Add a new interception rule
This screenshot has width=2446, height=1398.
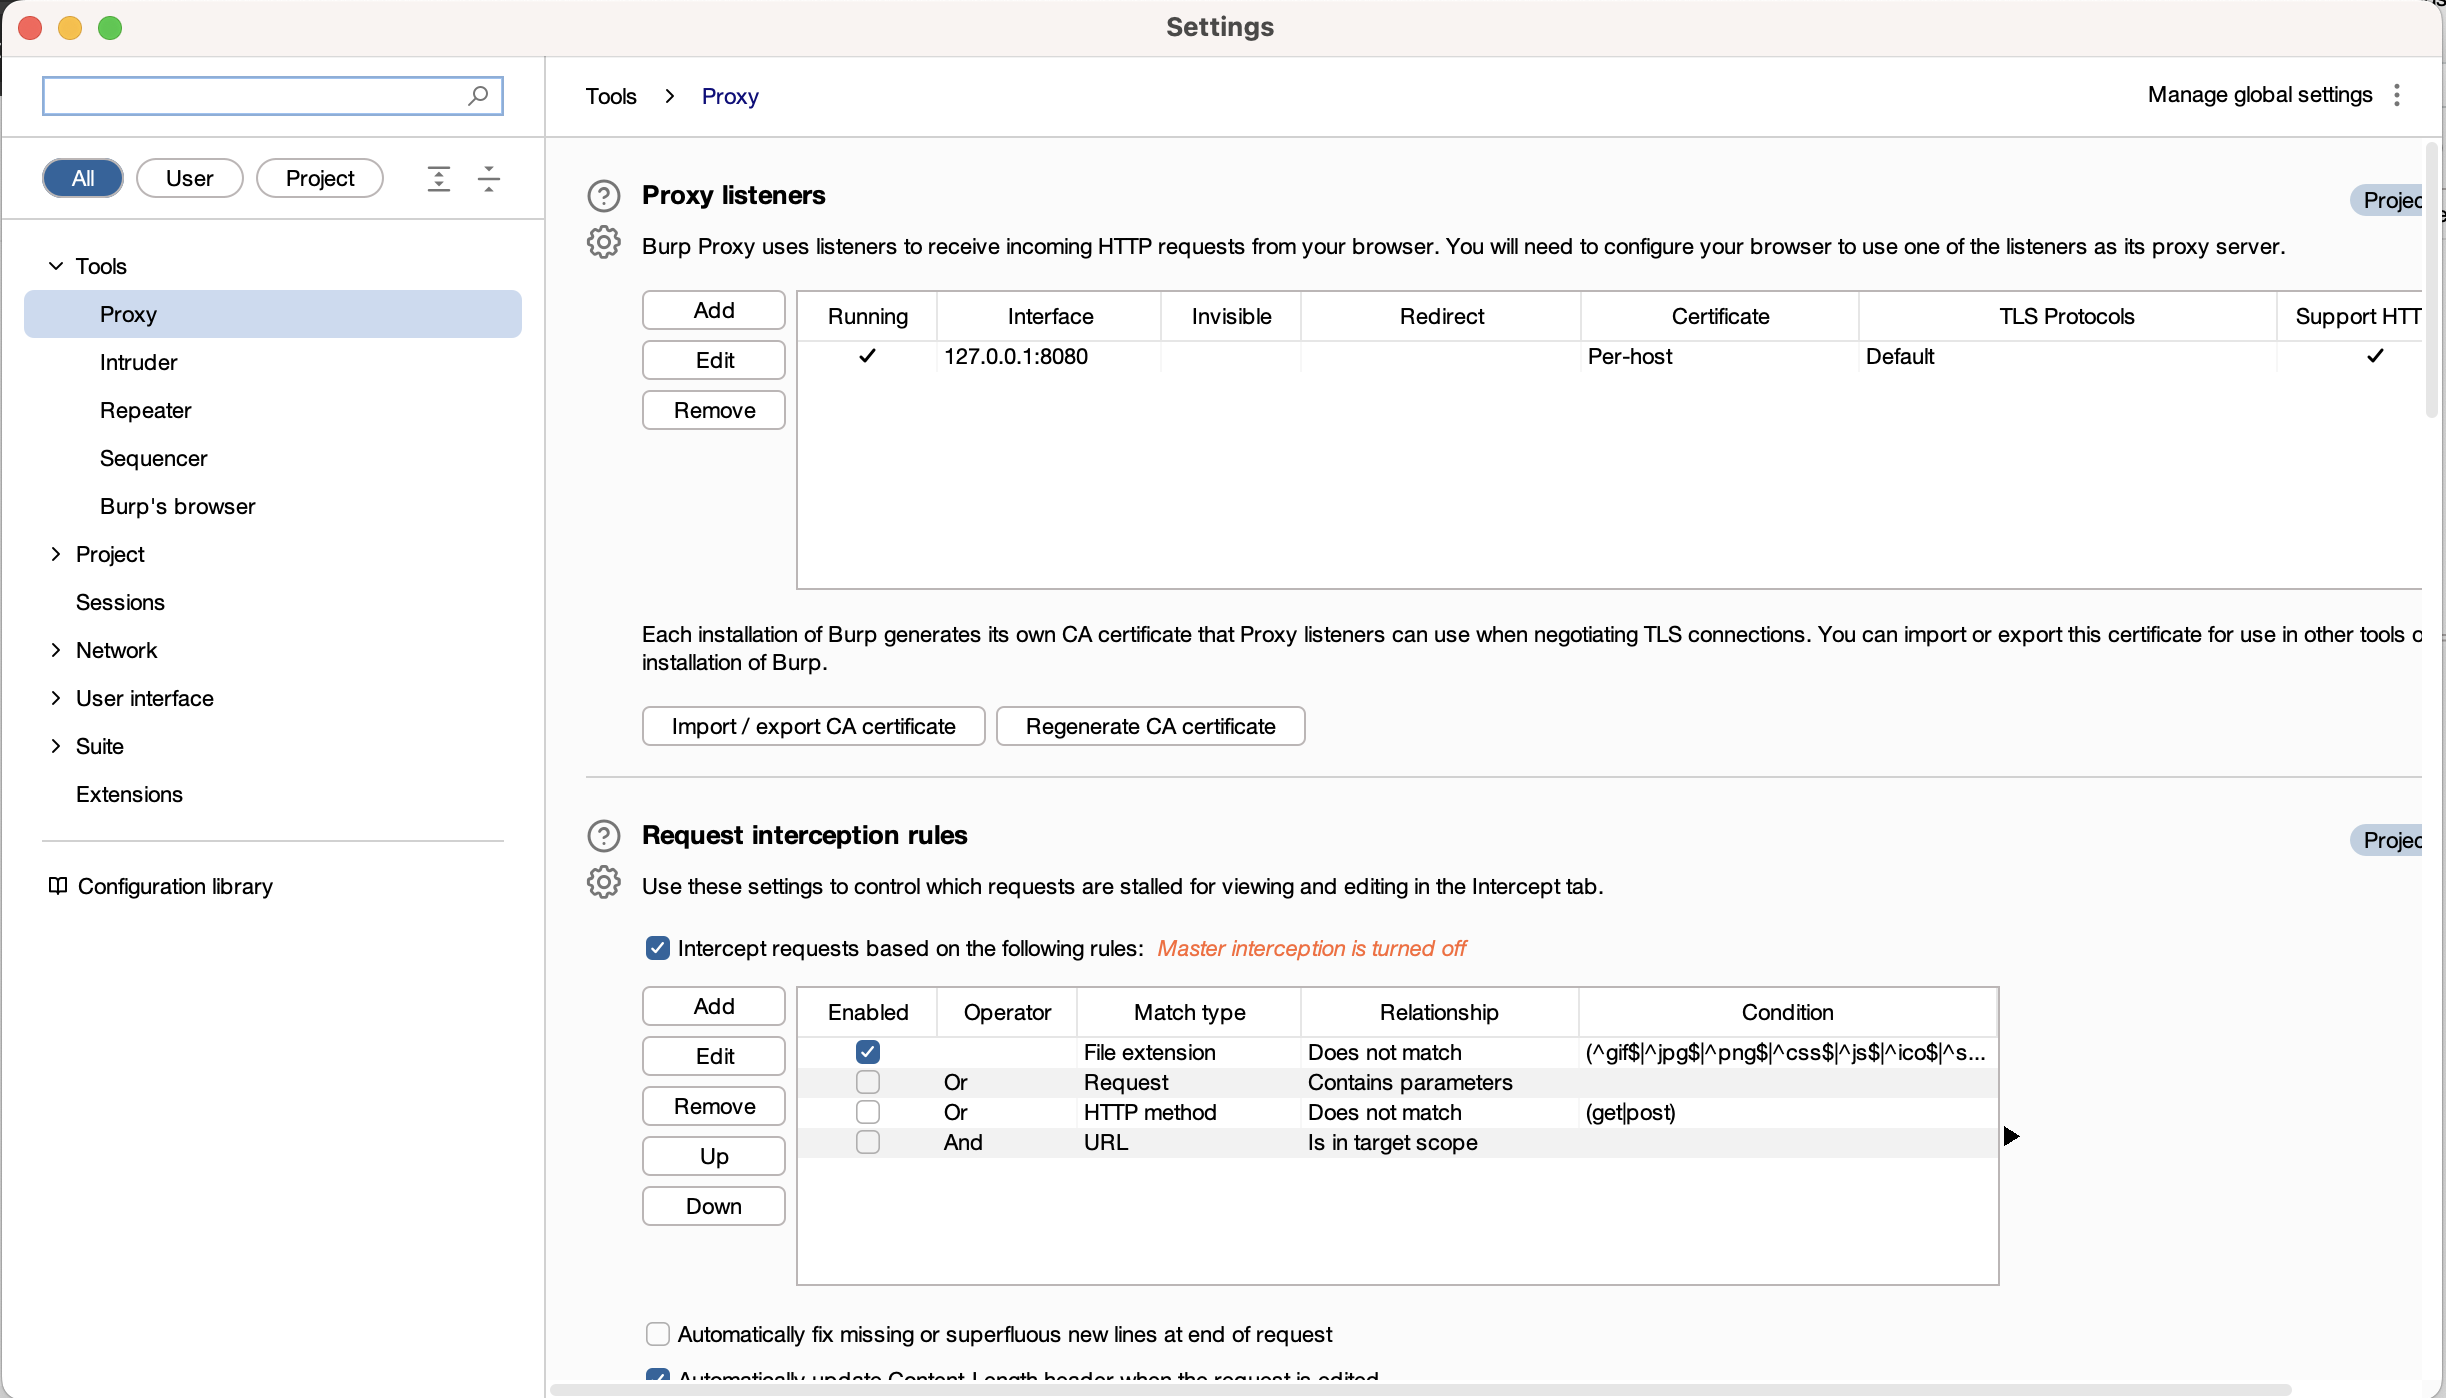click(714, 1006)
